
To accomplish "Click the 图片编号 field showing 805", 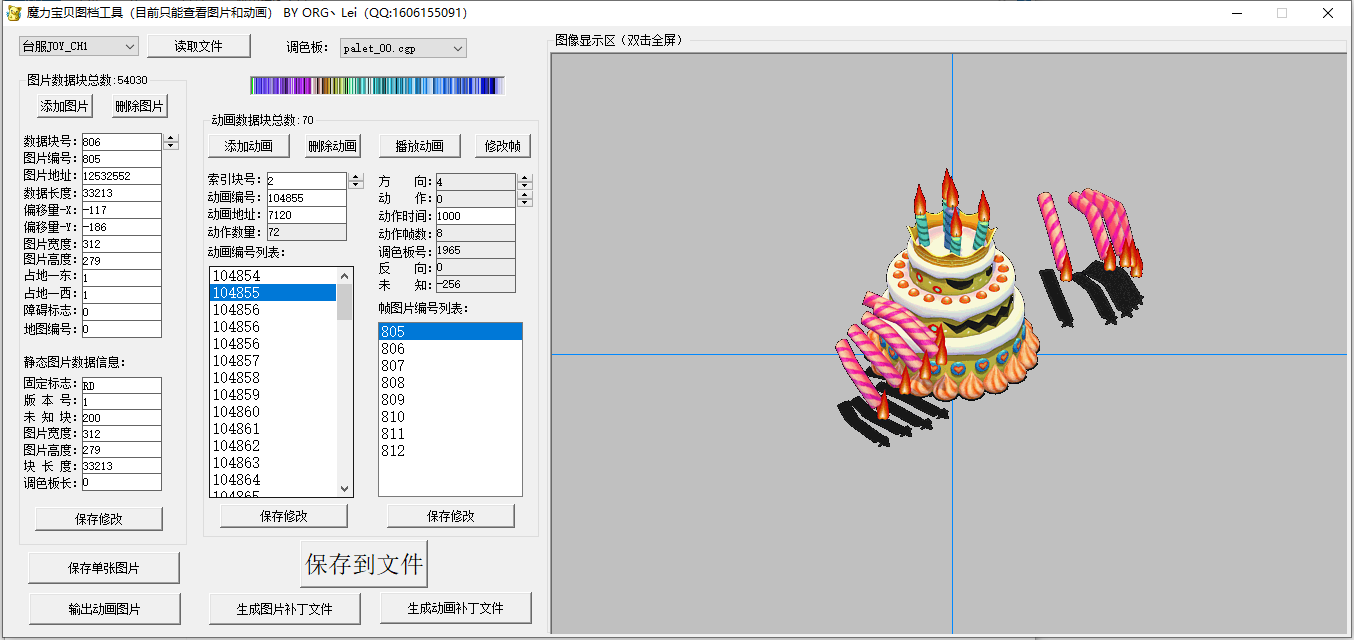I will pos(121,159).
